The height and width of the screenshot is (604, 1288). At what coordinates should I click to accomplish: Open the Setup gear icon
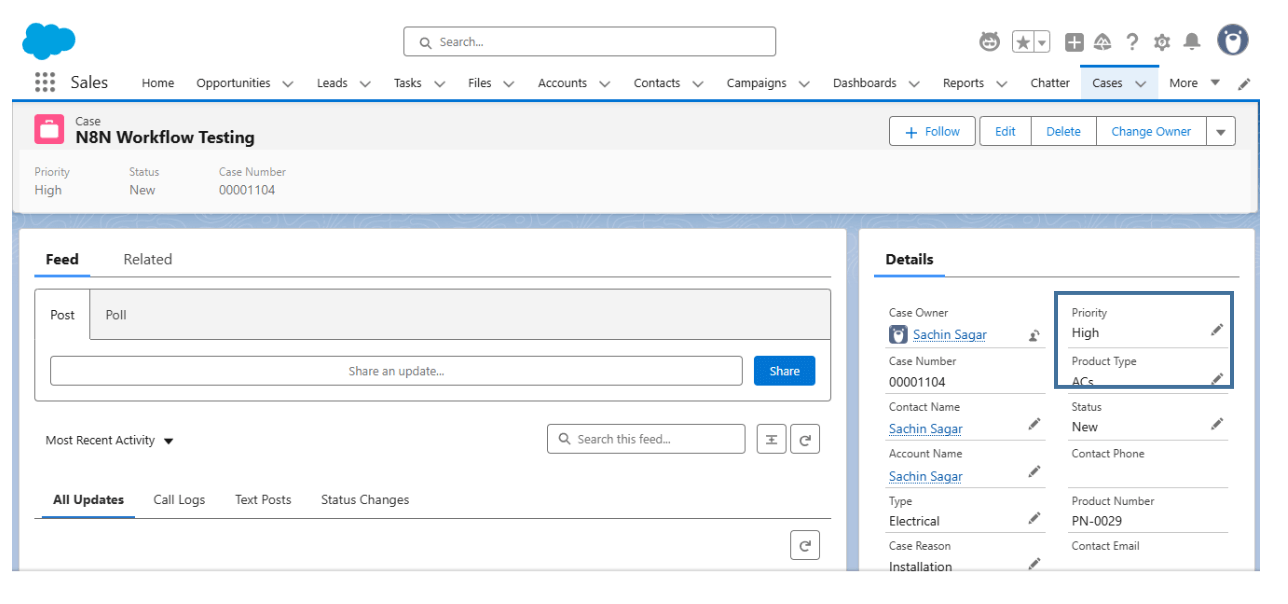pos(1161,41)
